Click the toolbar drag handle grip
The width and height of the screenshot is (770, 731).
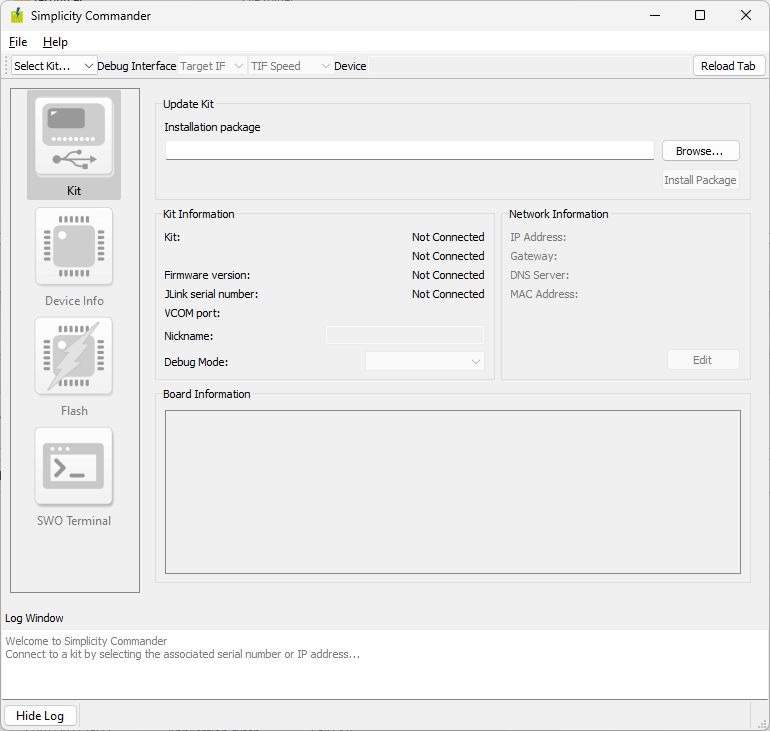click(7, 66)
